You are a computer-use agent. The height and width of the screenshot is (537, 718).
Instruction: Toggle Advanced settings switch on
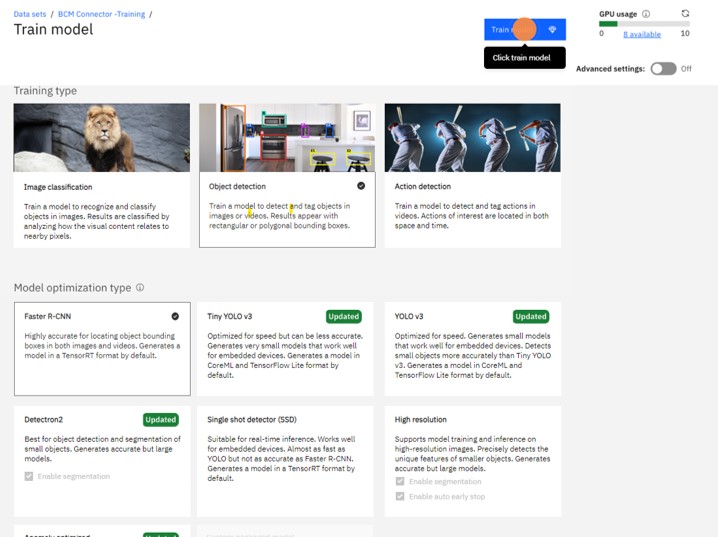(x=663, y=69)
